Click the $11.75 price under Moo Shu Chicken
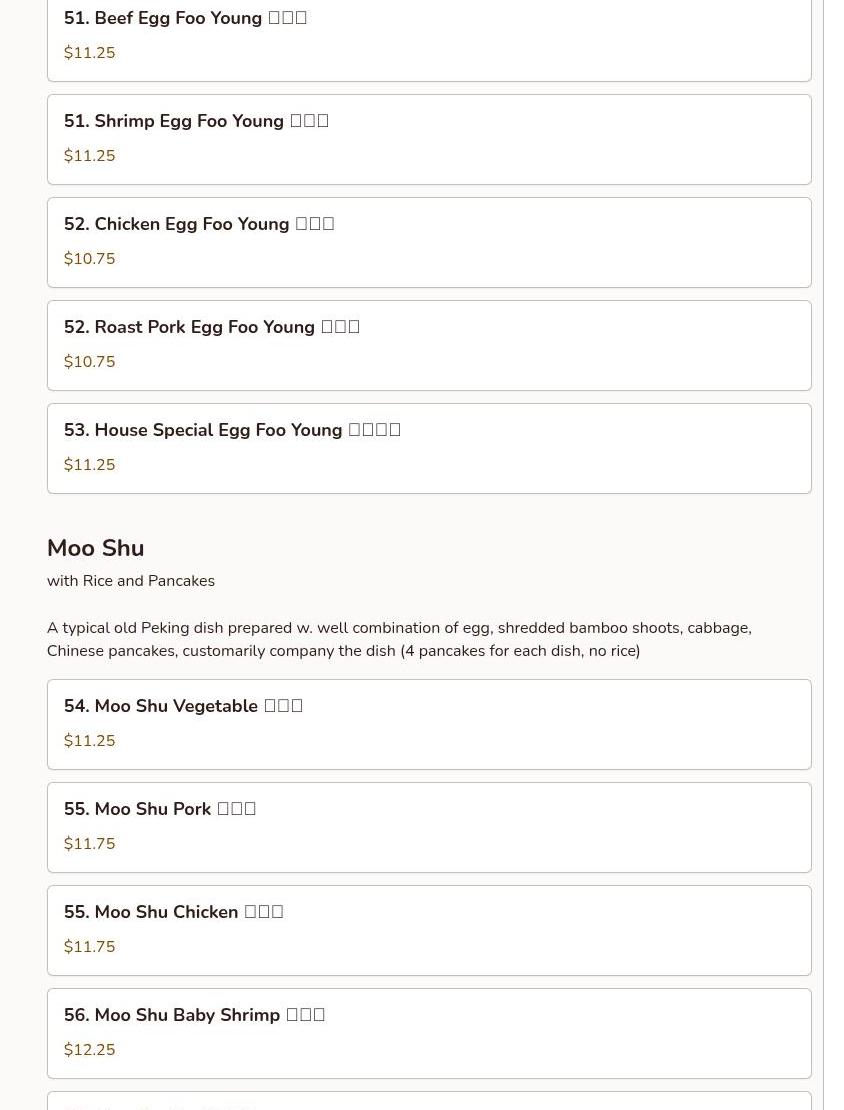The height and width of the screenshot is (1110, 844). 89,947
